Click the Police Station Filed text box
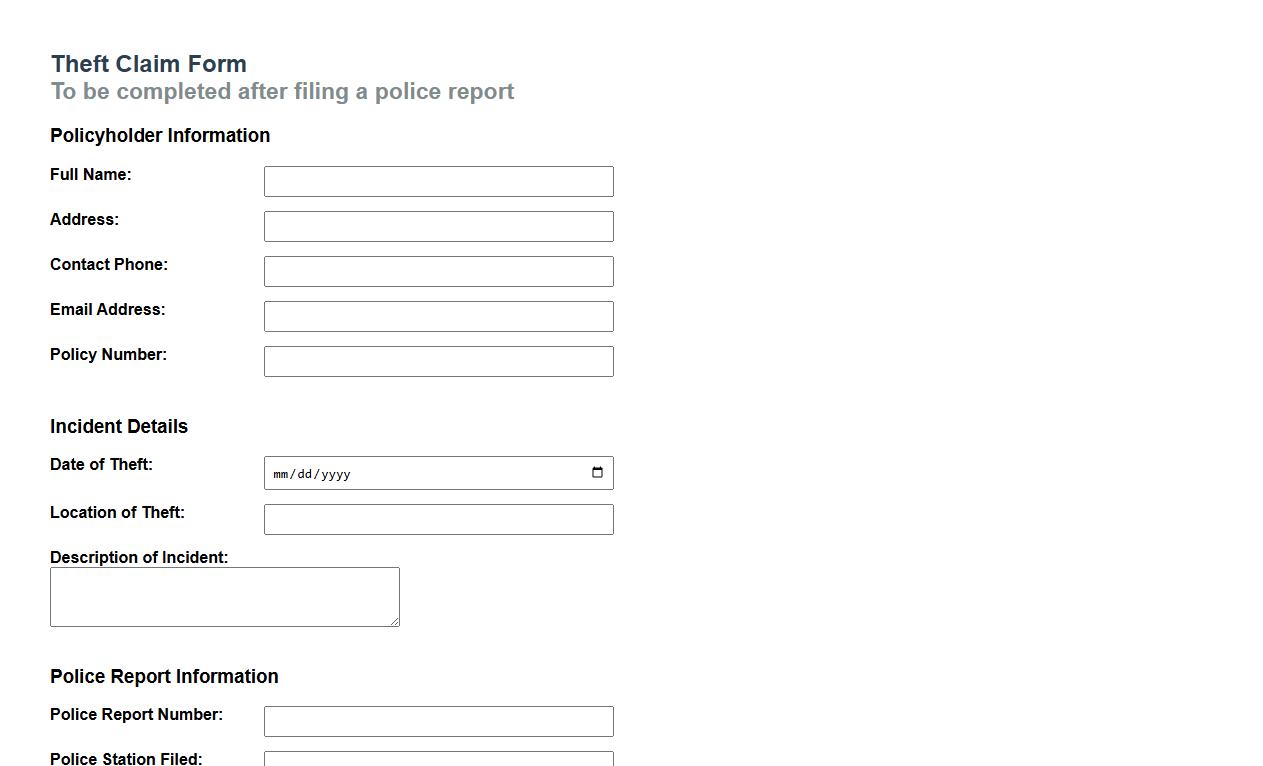 pos(438,759)
